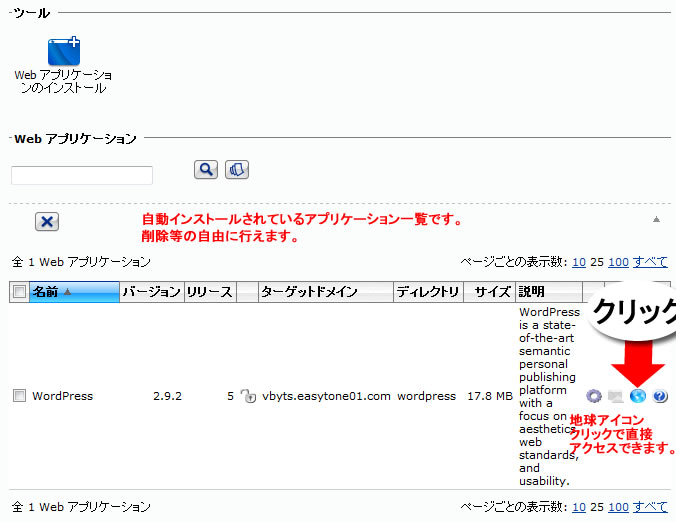
Task: Sort by the バージョン column header
Action: coord(151,292)
